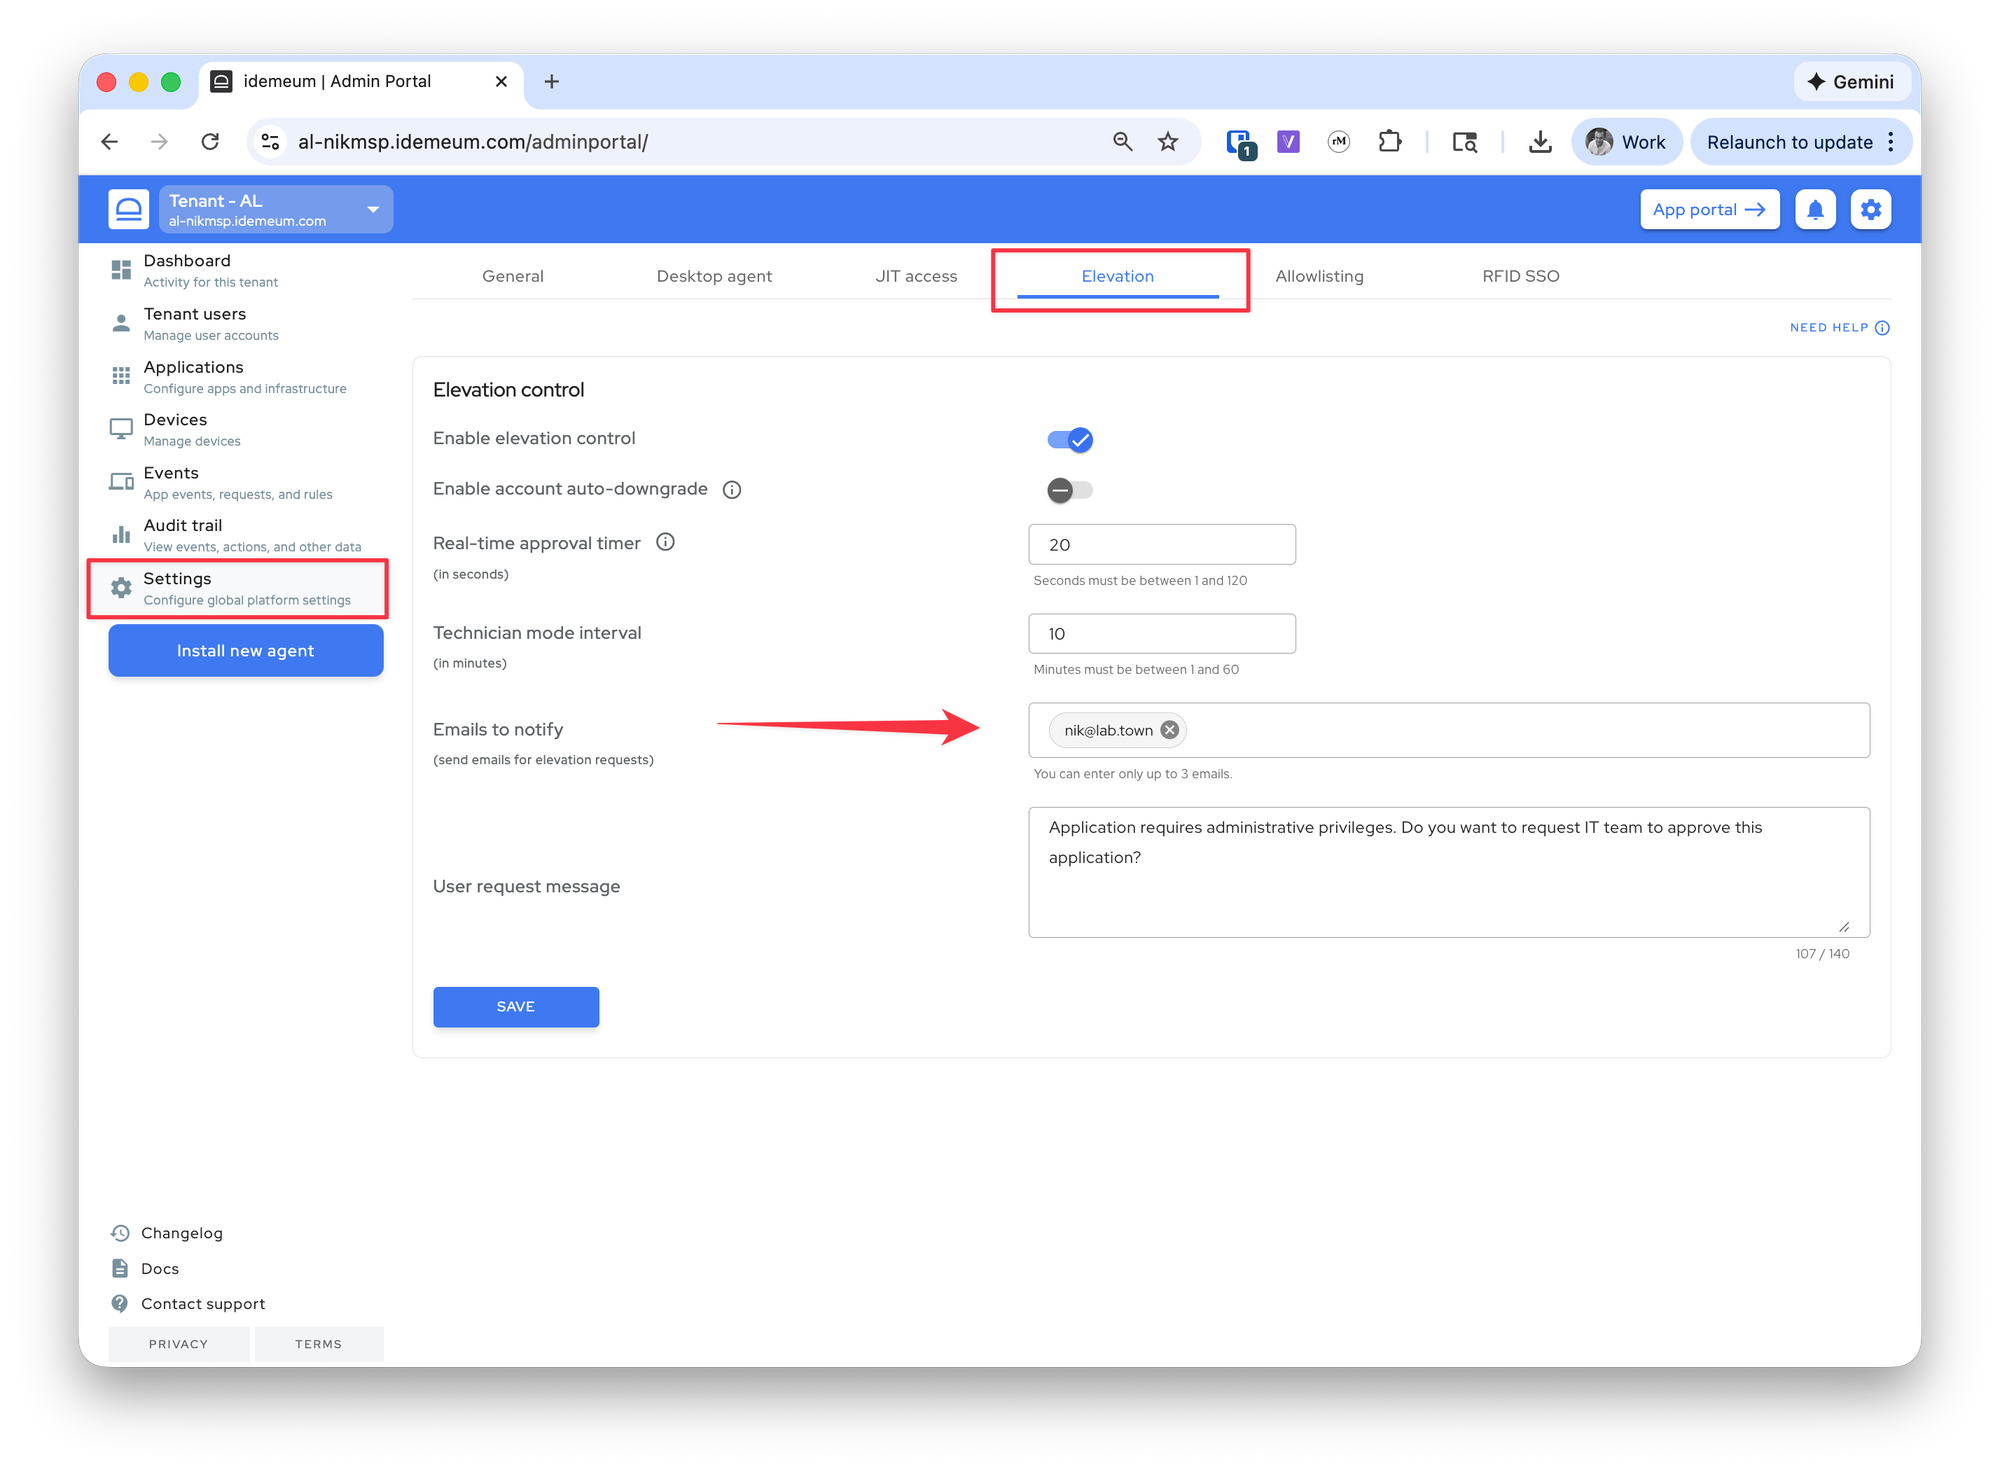
Task: Click the browser downloads icon
Action: 1540,142
